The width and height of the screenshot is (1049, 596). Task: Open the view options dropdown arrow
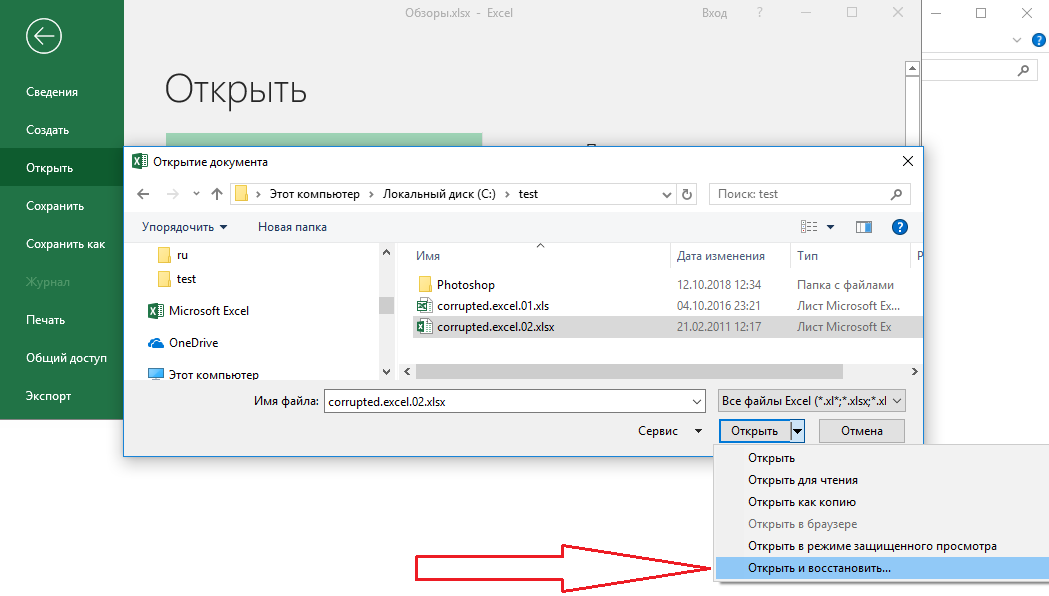point(830,227)
